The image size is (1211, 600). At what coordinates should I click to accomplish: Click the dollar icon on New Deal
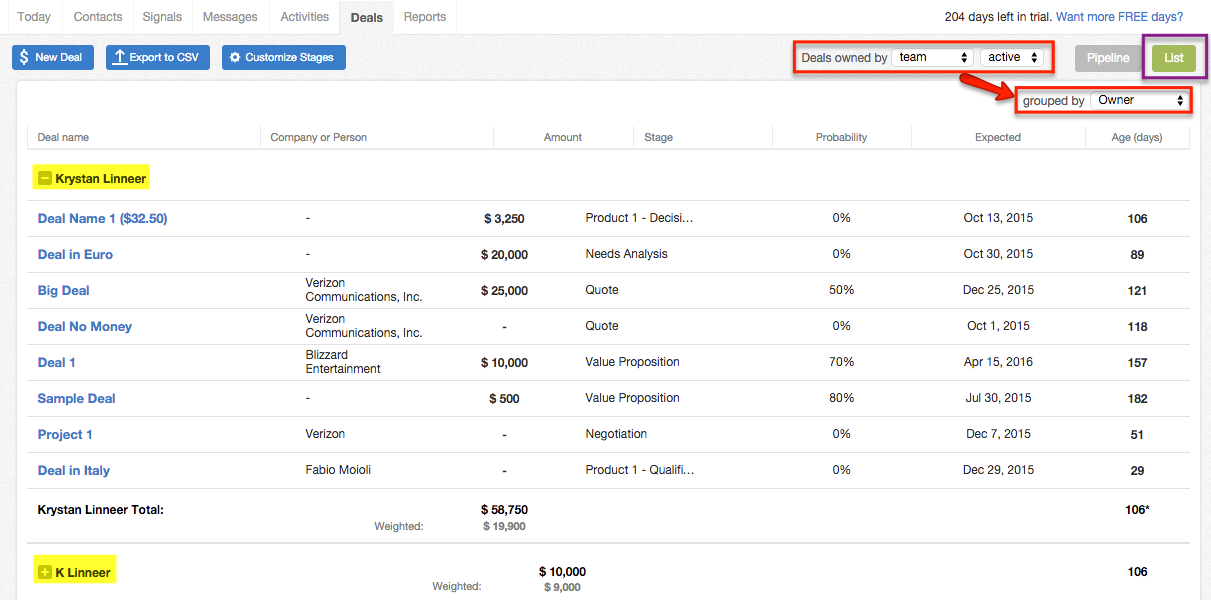pos(24,58)
